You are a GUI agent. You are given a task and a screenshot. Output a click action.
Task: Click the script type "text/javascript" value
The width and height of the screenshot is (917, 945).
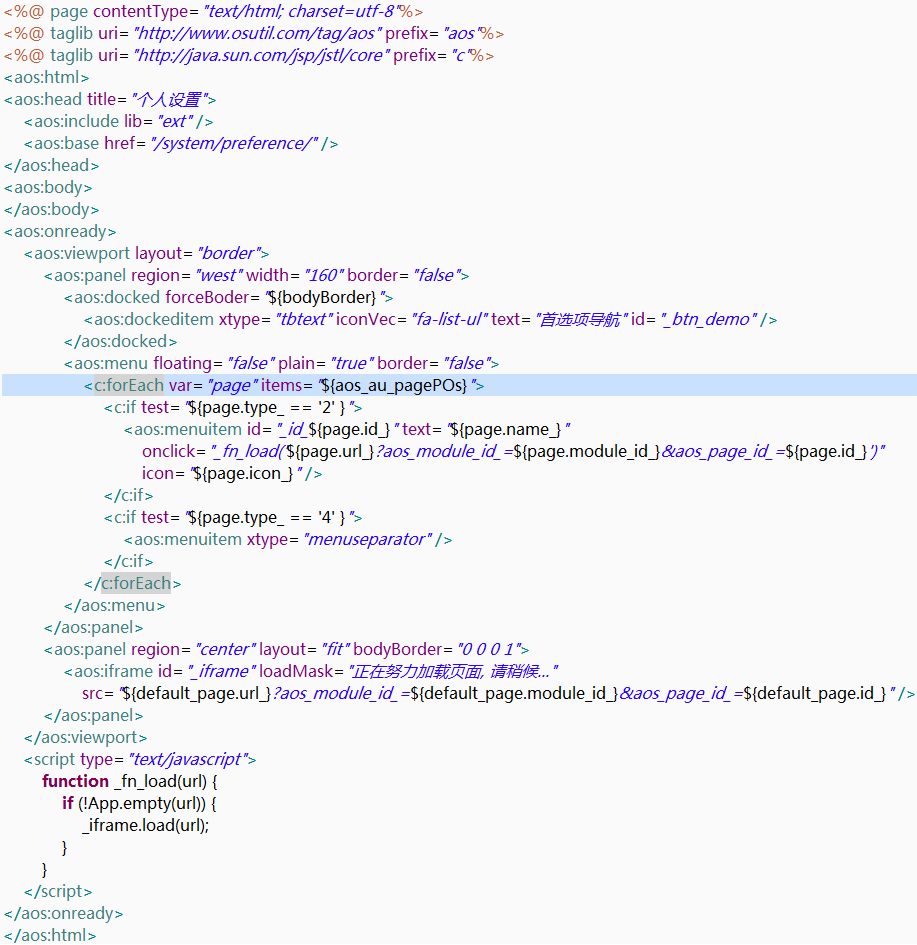pyautogui.click(x=187, y=759)
